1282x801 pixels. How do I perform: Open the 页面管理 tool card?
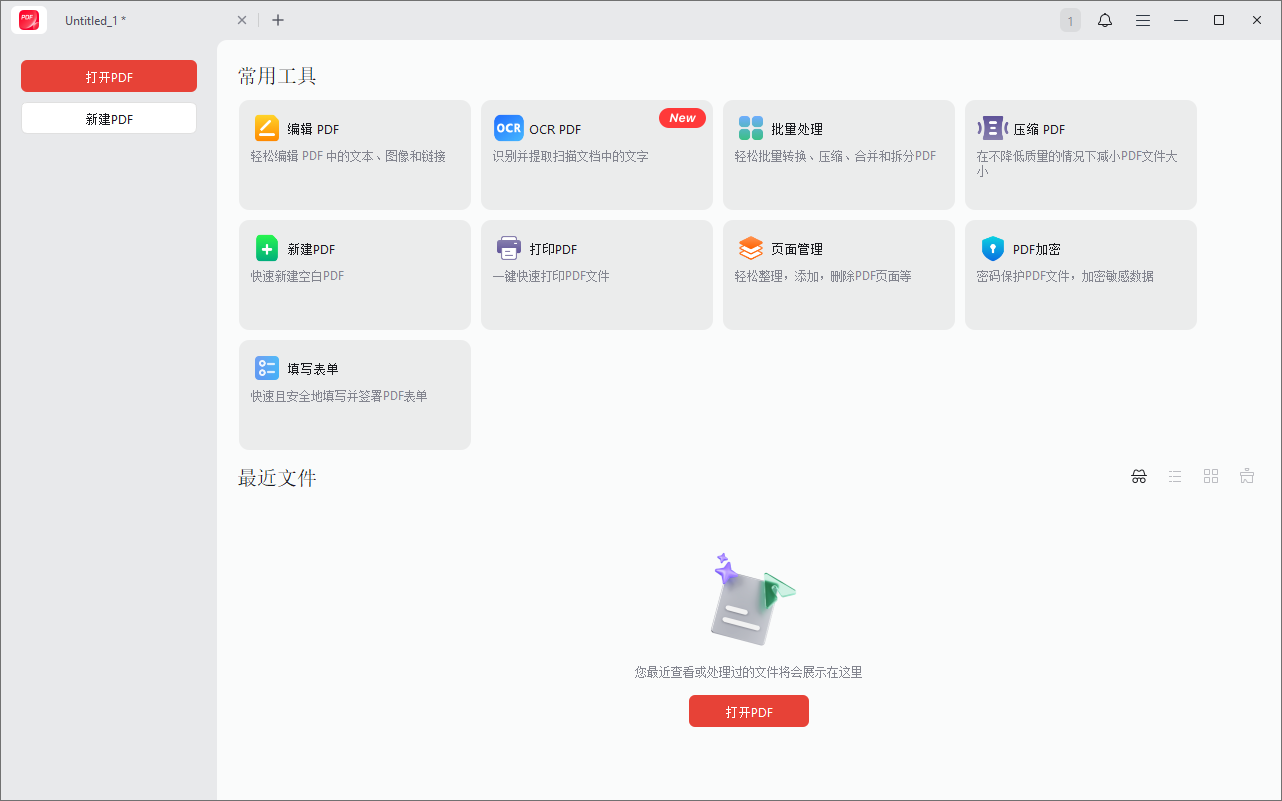coord(839,275)
